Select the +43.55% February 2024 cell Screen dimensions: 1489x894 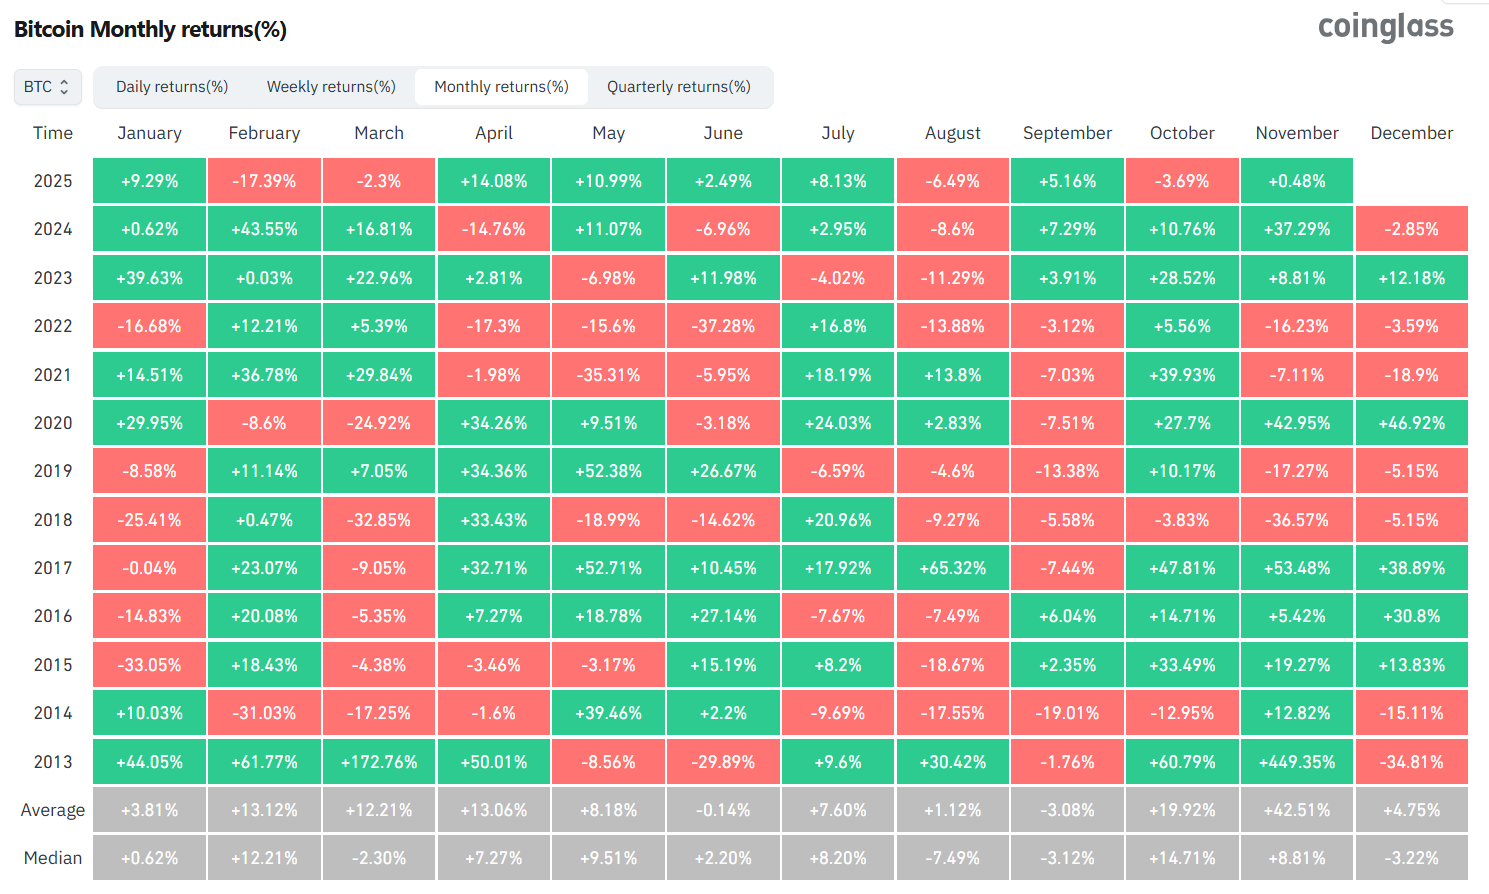[x=264, y=229]
